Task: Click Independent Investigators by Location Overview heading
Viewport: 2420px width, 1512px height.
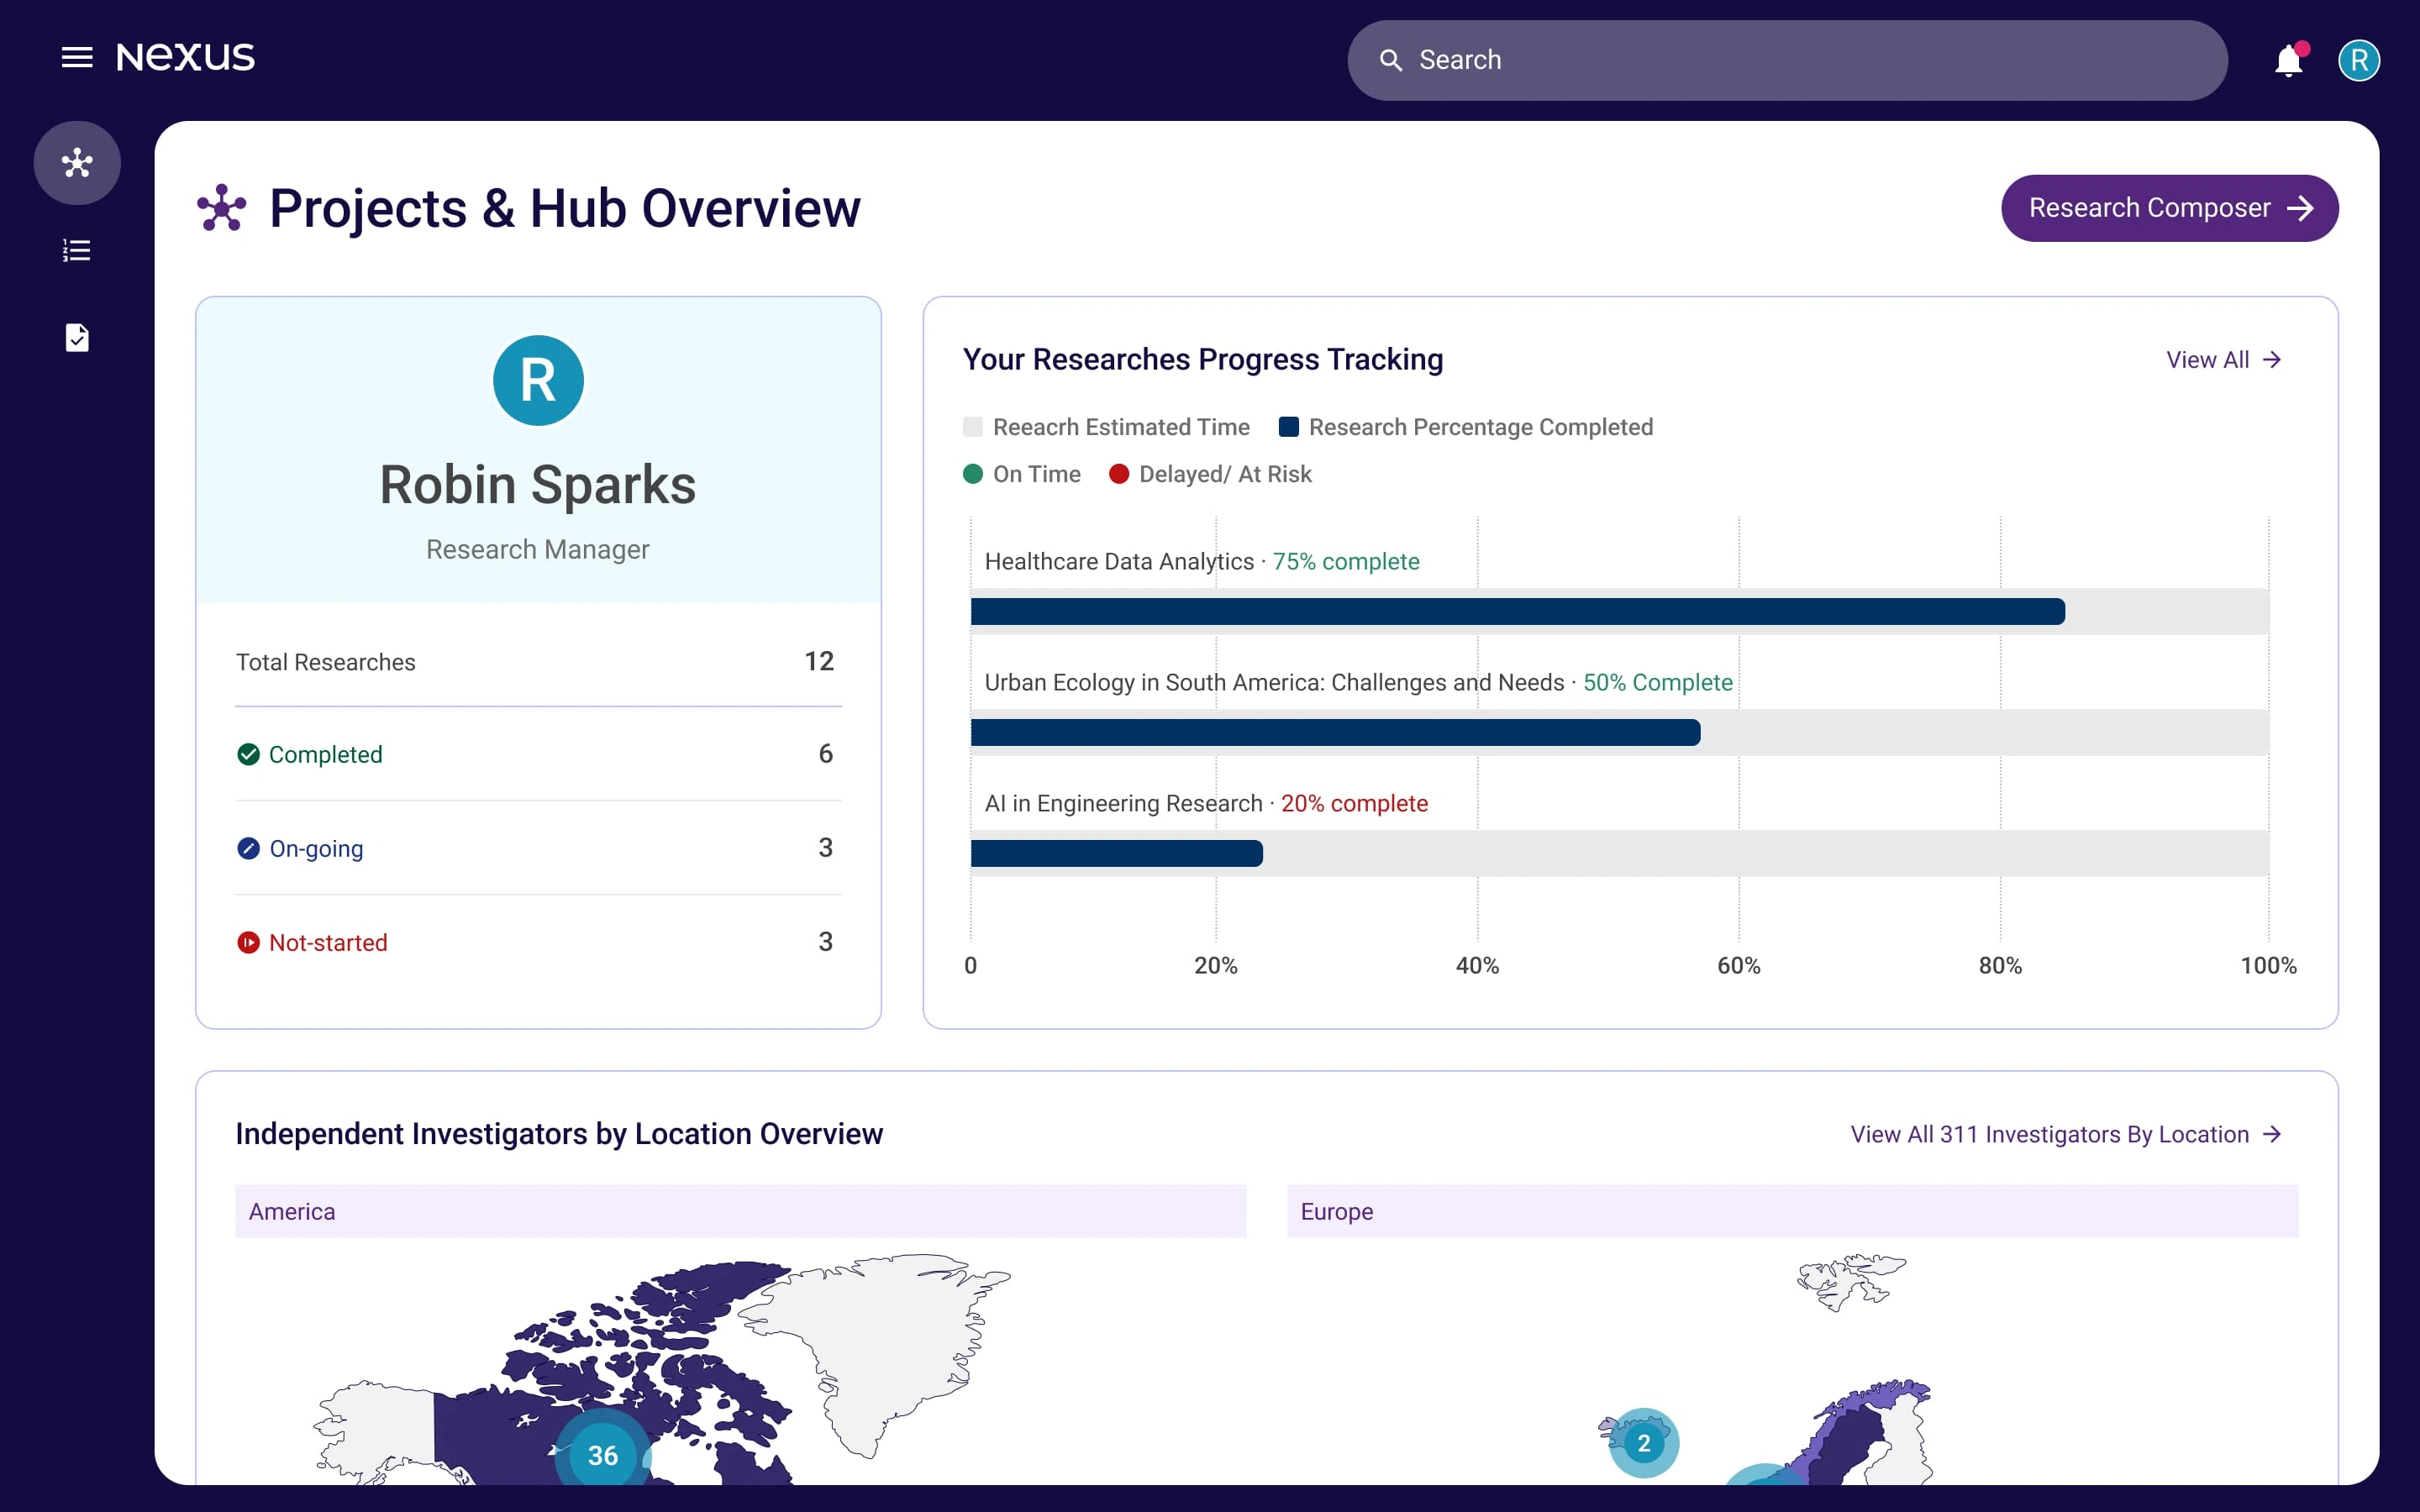Action: click(559, 1134)
